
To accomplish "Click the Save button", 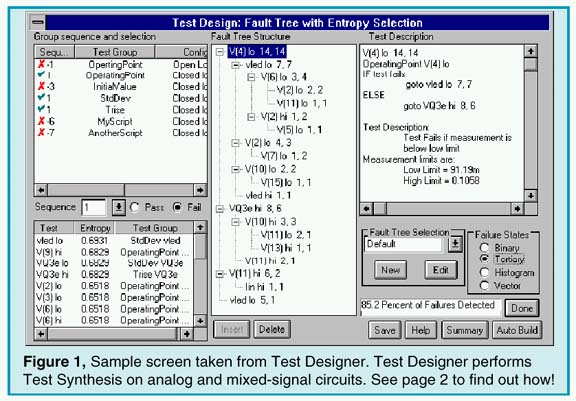I will click(385, 330).
